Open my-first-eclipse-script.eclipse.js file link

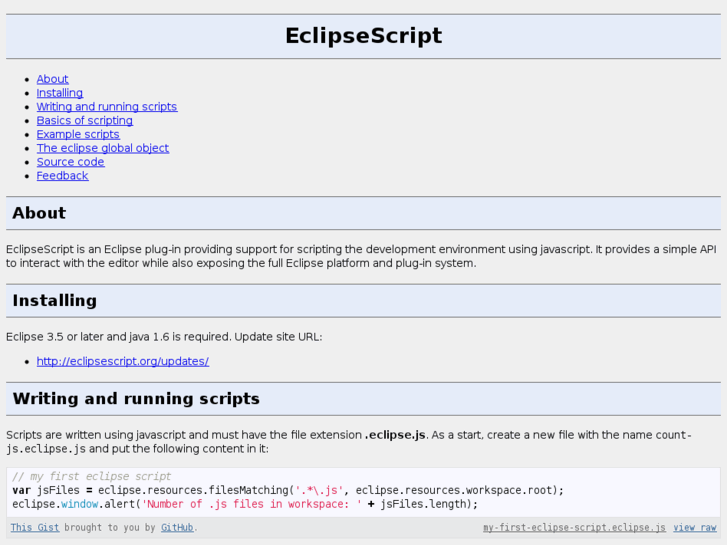(x=574, y=527)
